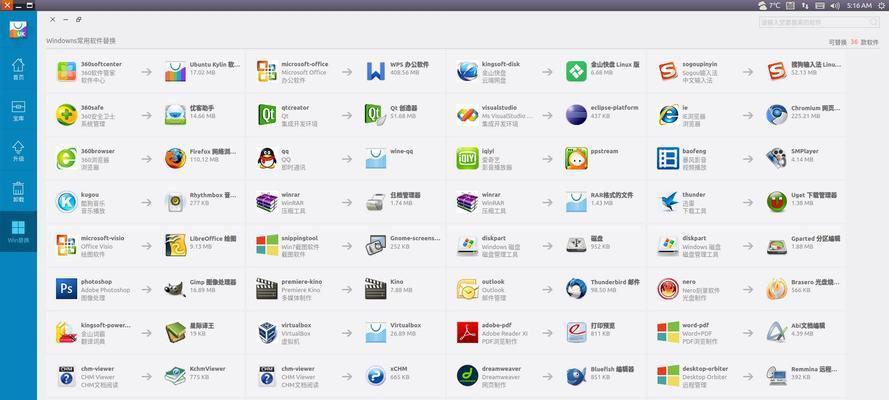Click the snippingtool icon

point(267,245)
